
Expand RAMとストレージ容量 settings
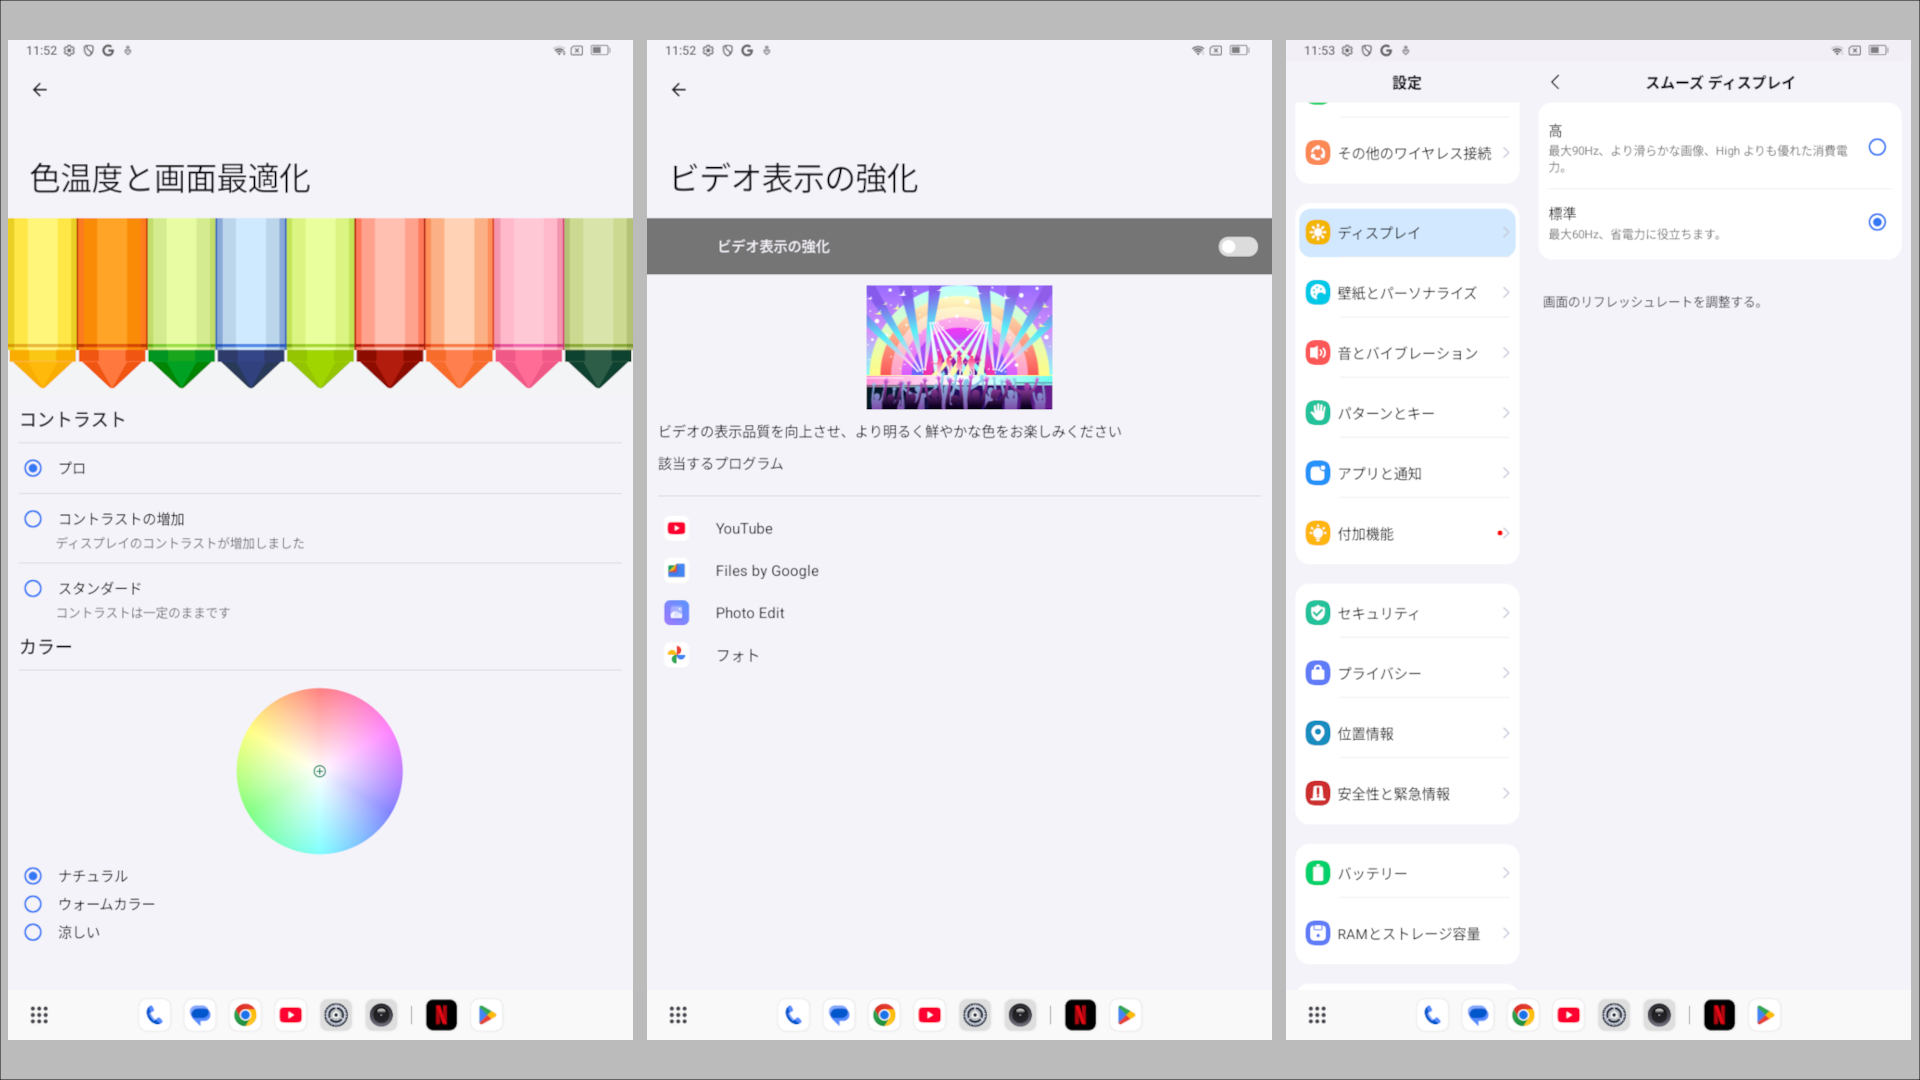pos(1405,932)
